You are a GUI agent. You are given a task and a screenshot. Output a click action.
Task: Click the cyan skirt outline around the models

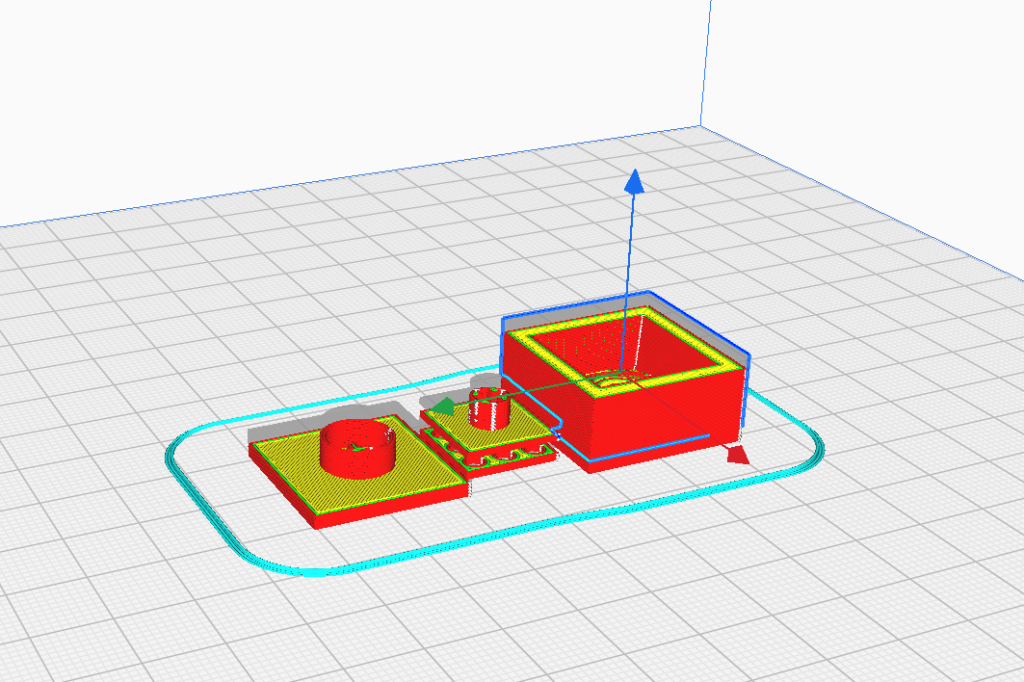(400, 560)
